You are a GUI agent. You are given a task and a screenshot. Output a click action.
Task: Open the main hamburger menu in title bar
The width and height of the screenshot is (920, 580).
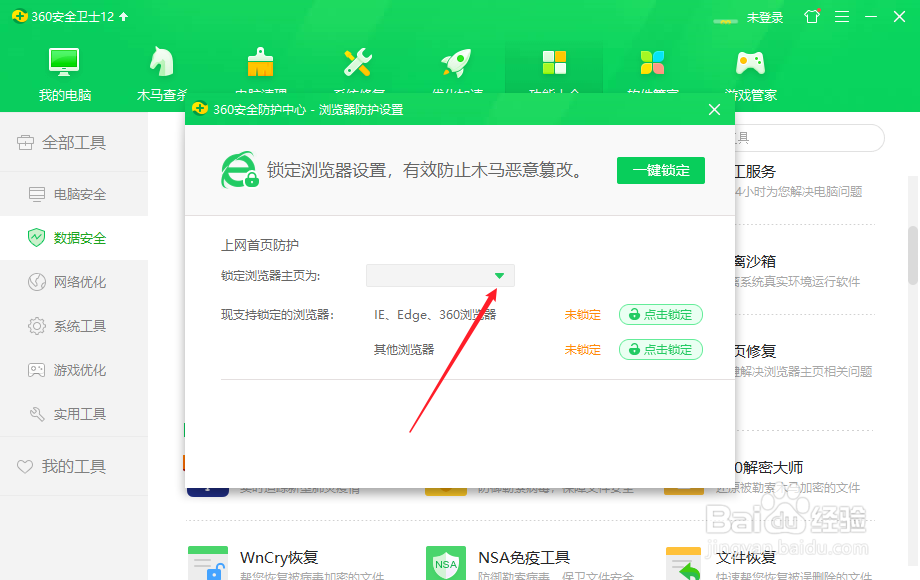coord(842,16)
